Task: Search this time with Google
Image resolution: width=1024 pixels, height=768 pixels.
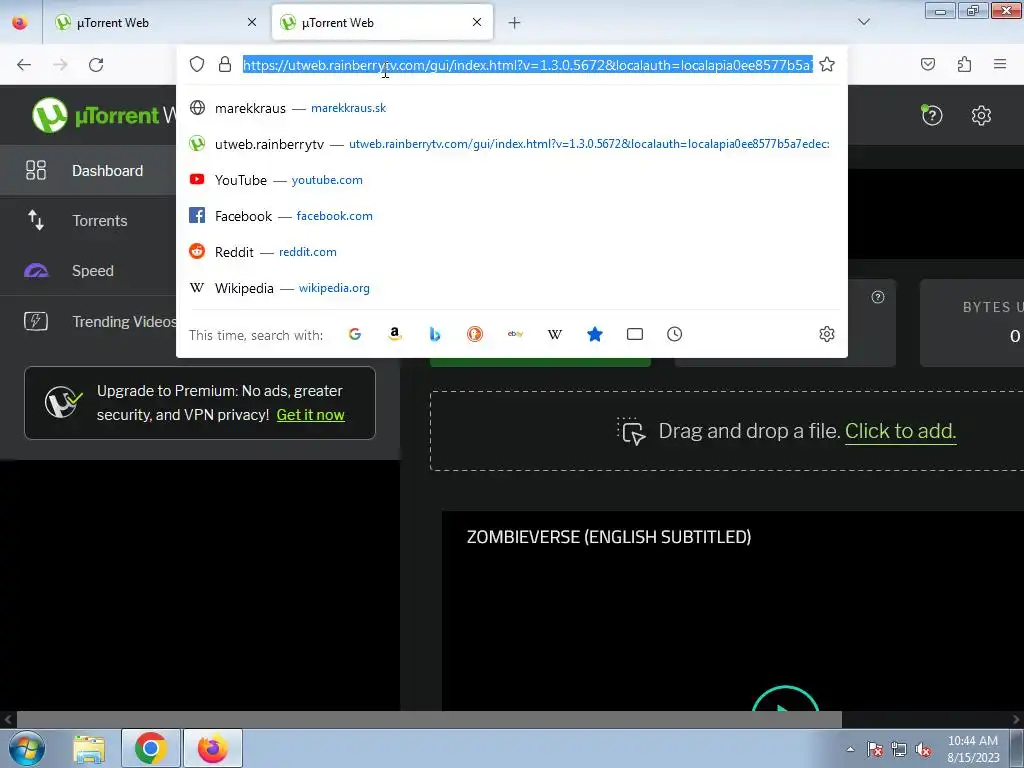Action: click(x=355, y=334)
